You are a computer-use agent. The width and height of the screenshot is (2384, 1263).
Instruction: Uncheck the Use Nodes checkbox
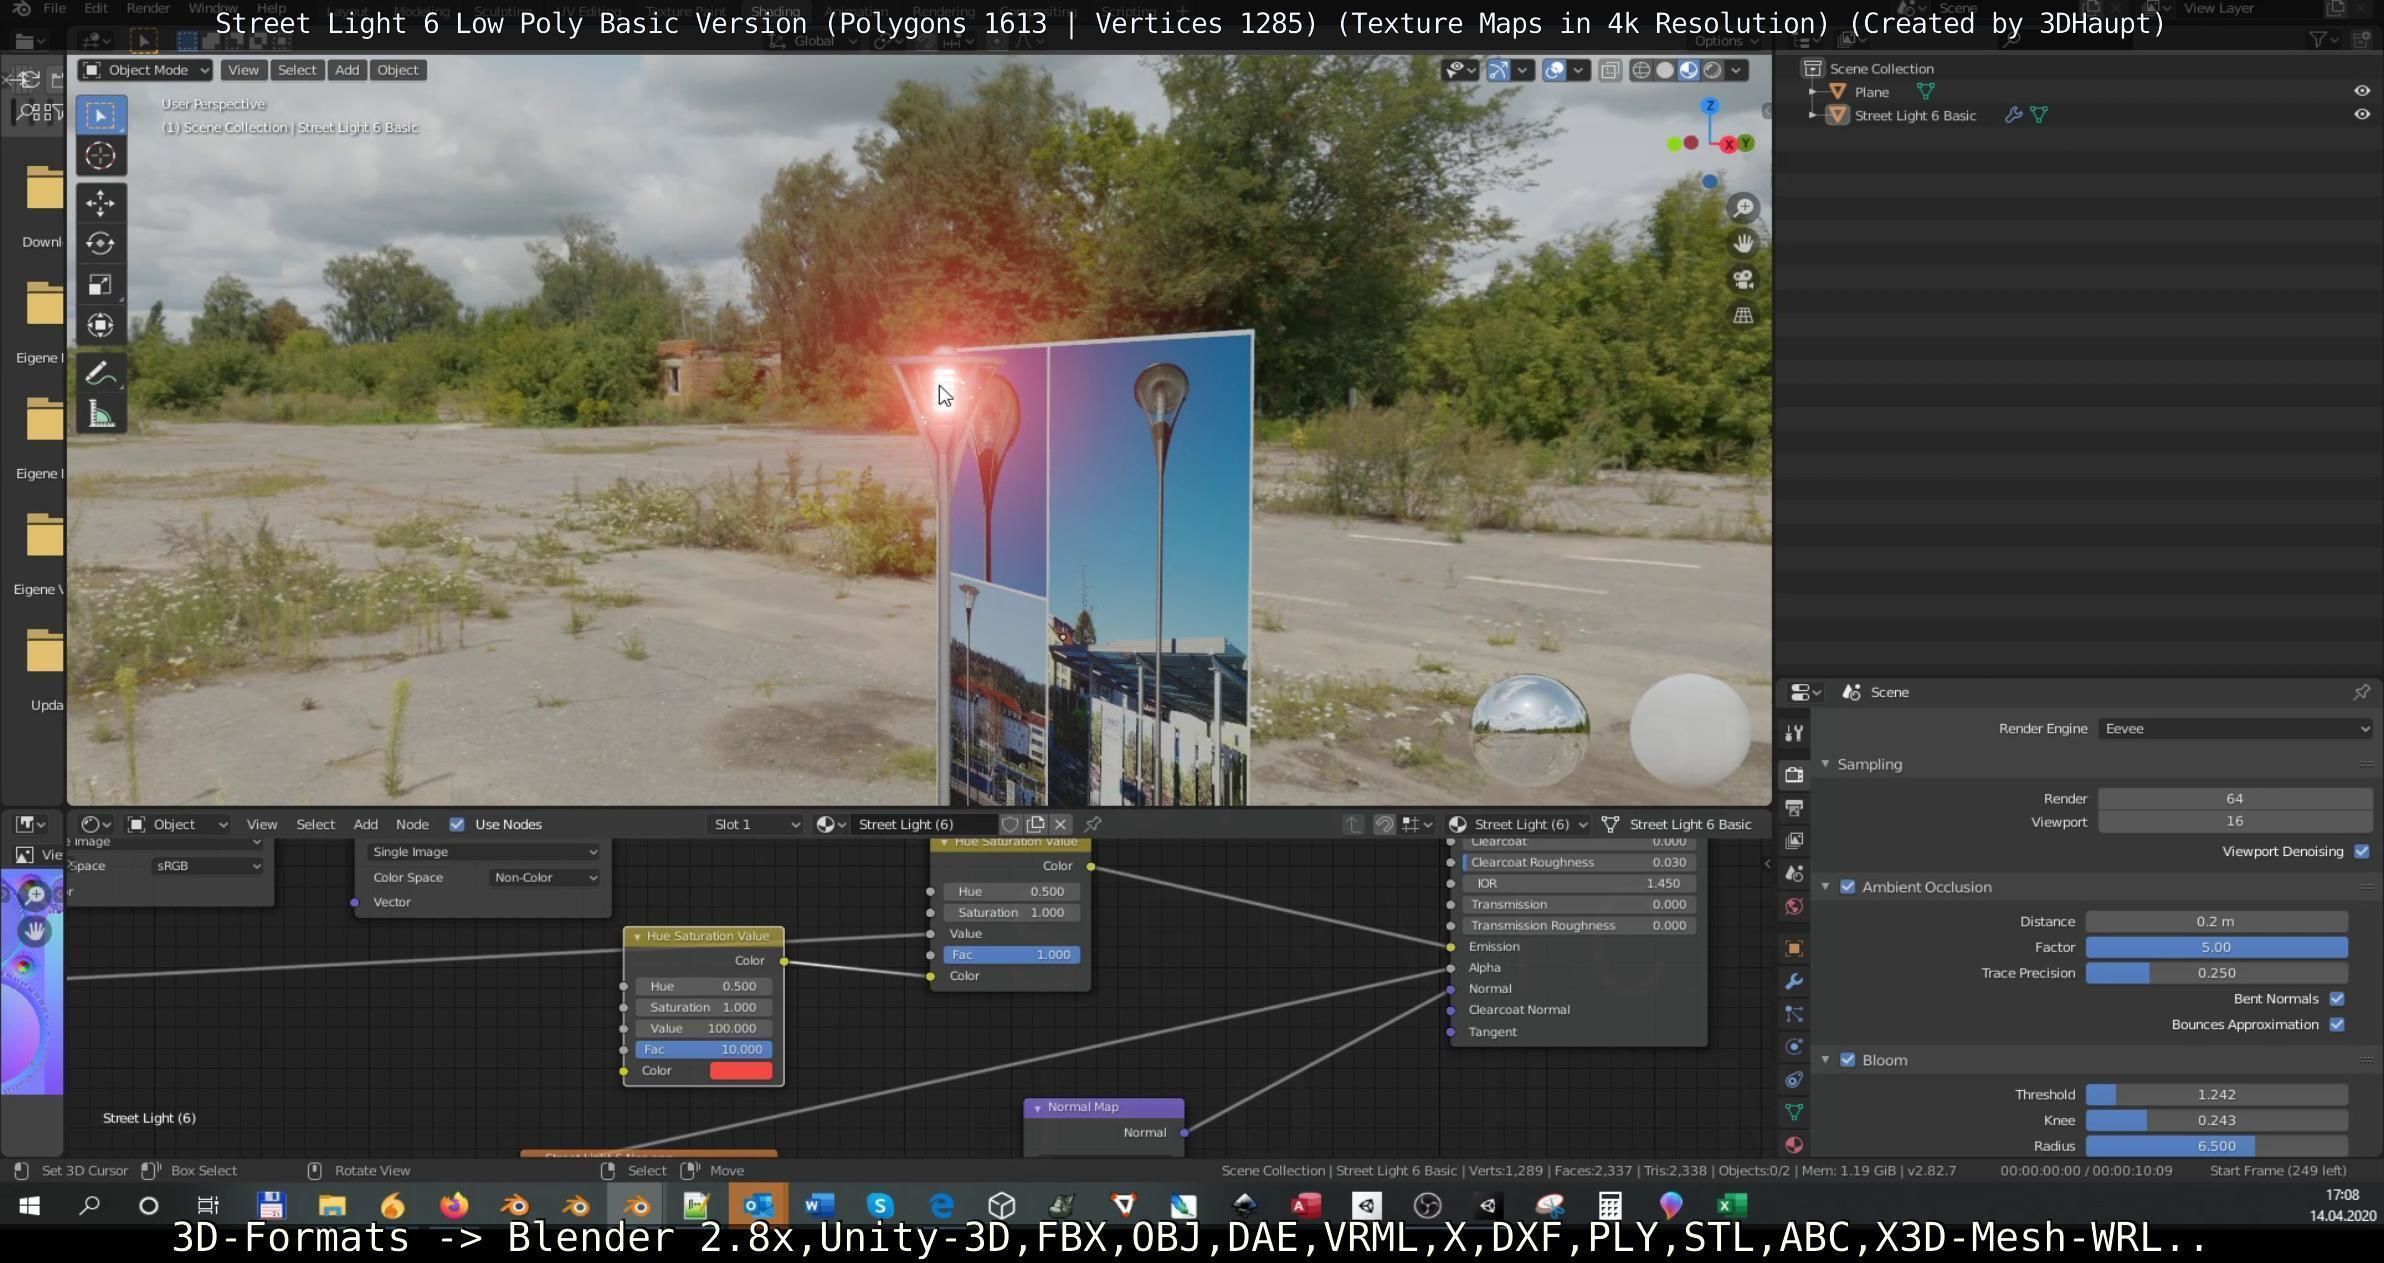(x=457, y=824)
